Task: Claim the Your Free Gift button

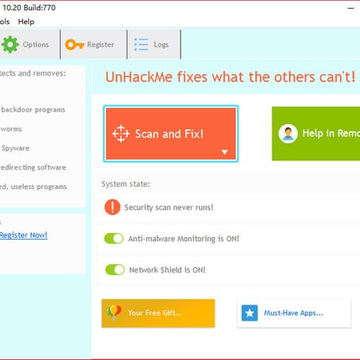Action: tap(158, 313)
